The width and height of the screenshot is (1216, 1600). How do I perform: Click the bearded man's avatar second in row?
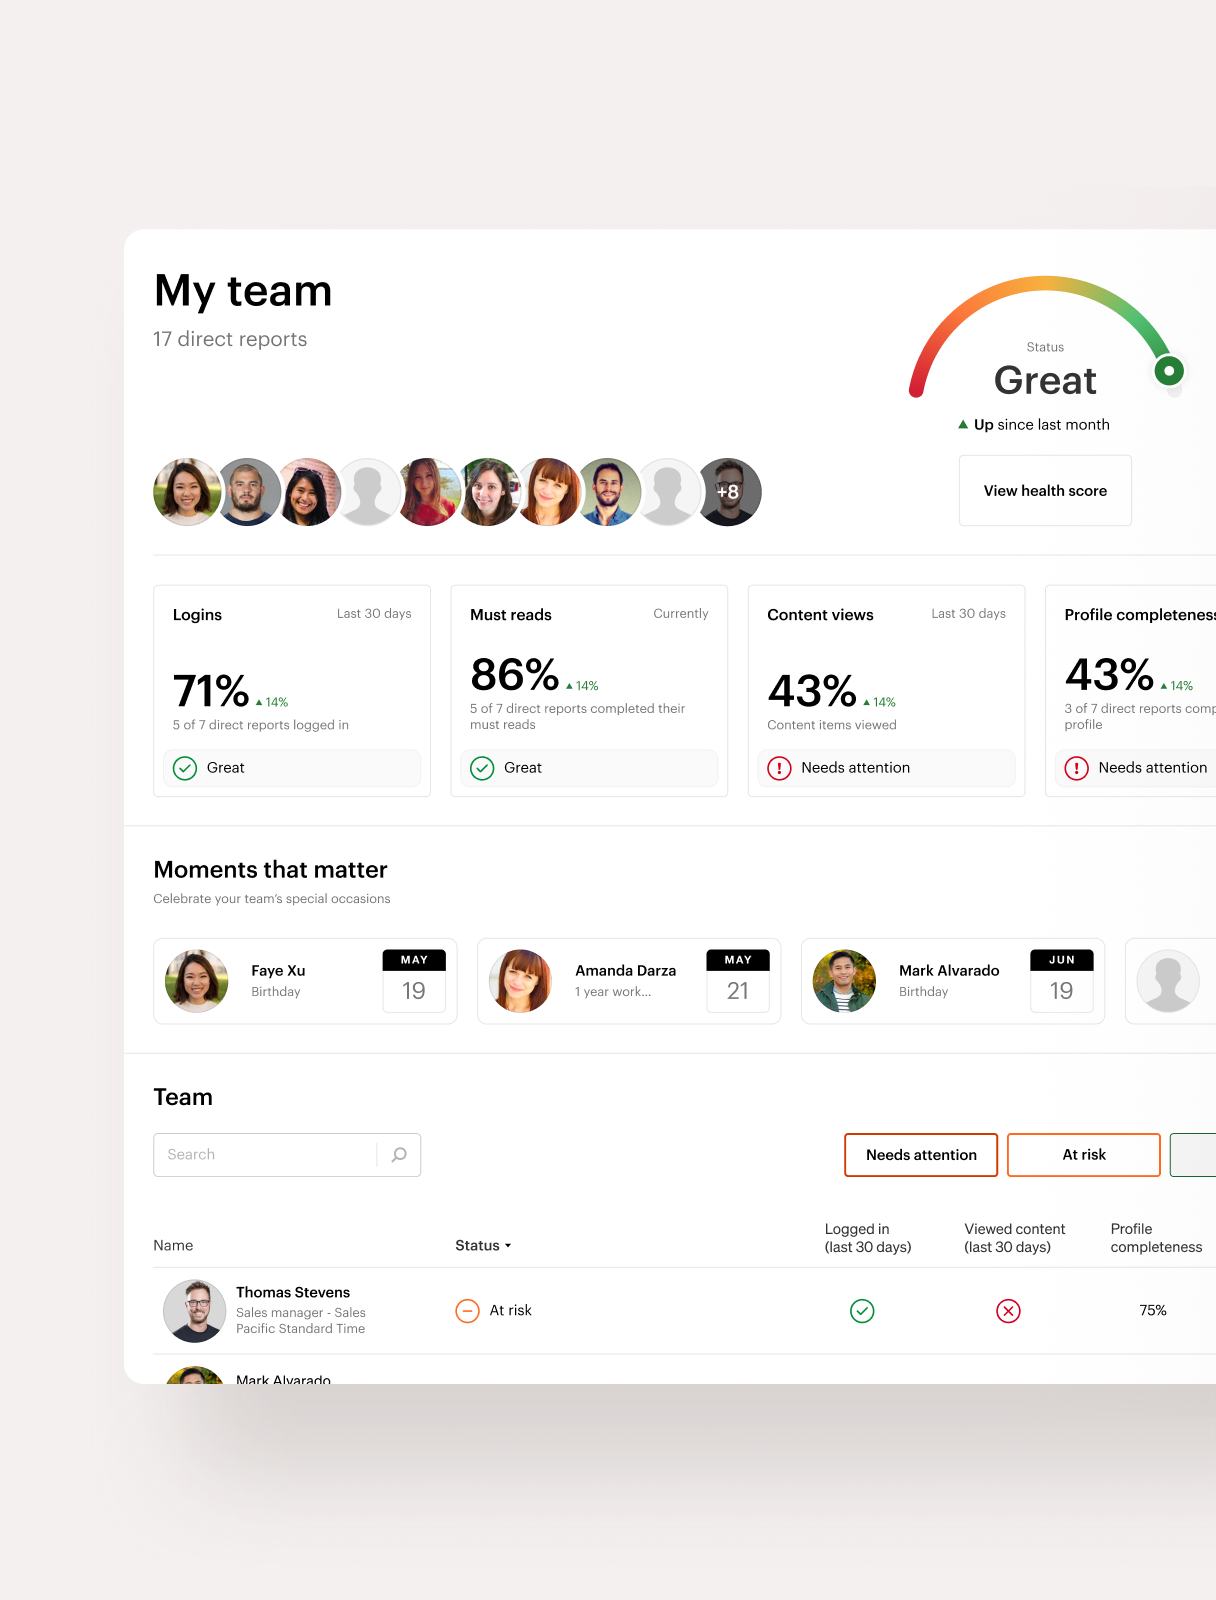click(x=248, y=492)
